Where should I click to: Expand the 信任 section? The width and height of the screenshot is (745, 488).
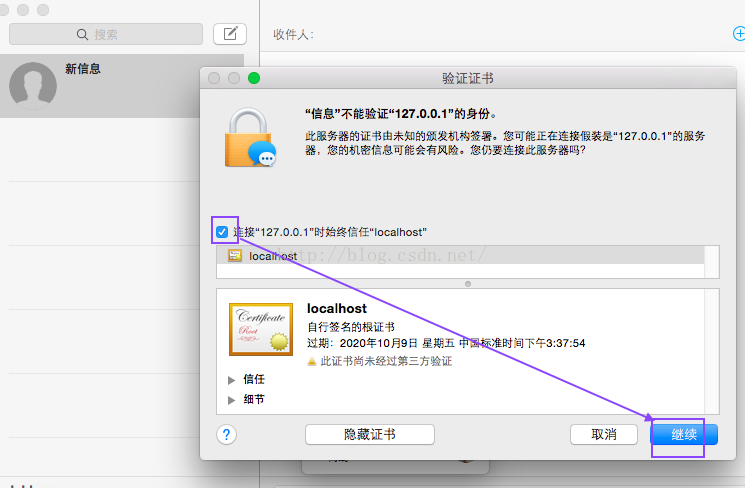(x=231, y=380)
